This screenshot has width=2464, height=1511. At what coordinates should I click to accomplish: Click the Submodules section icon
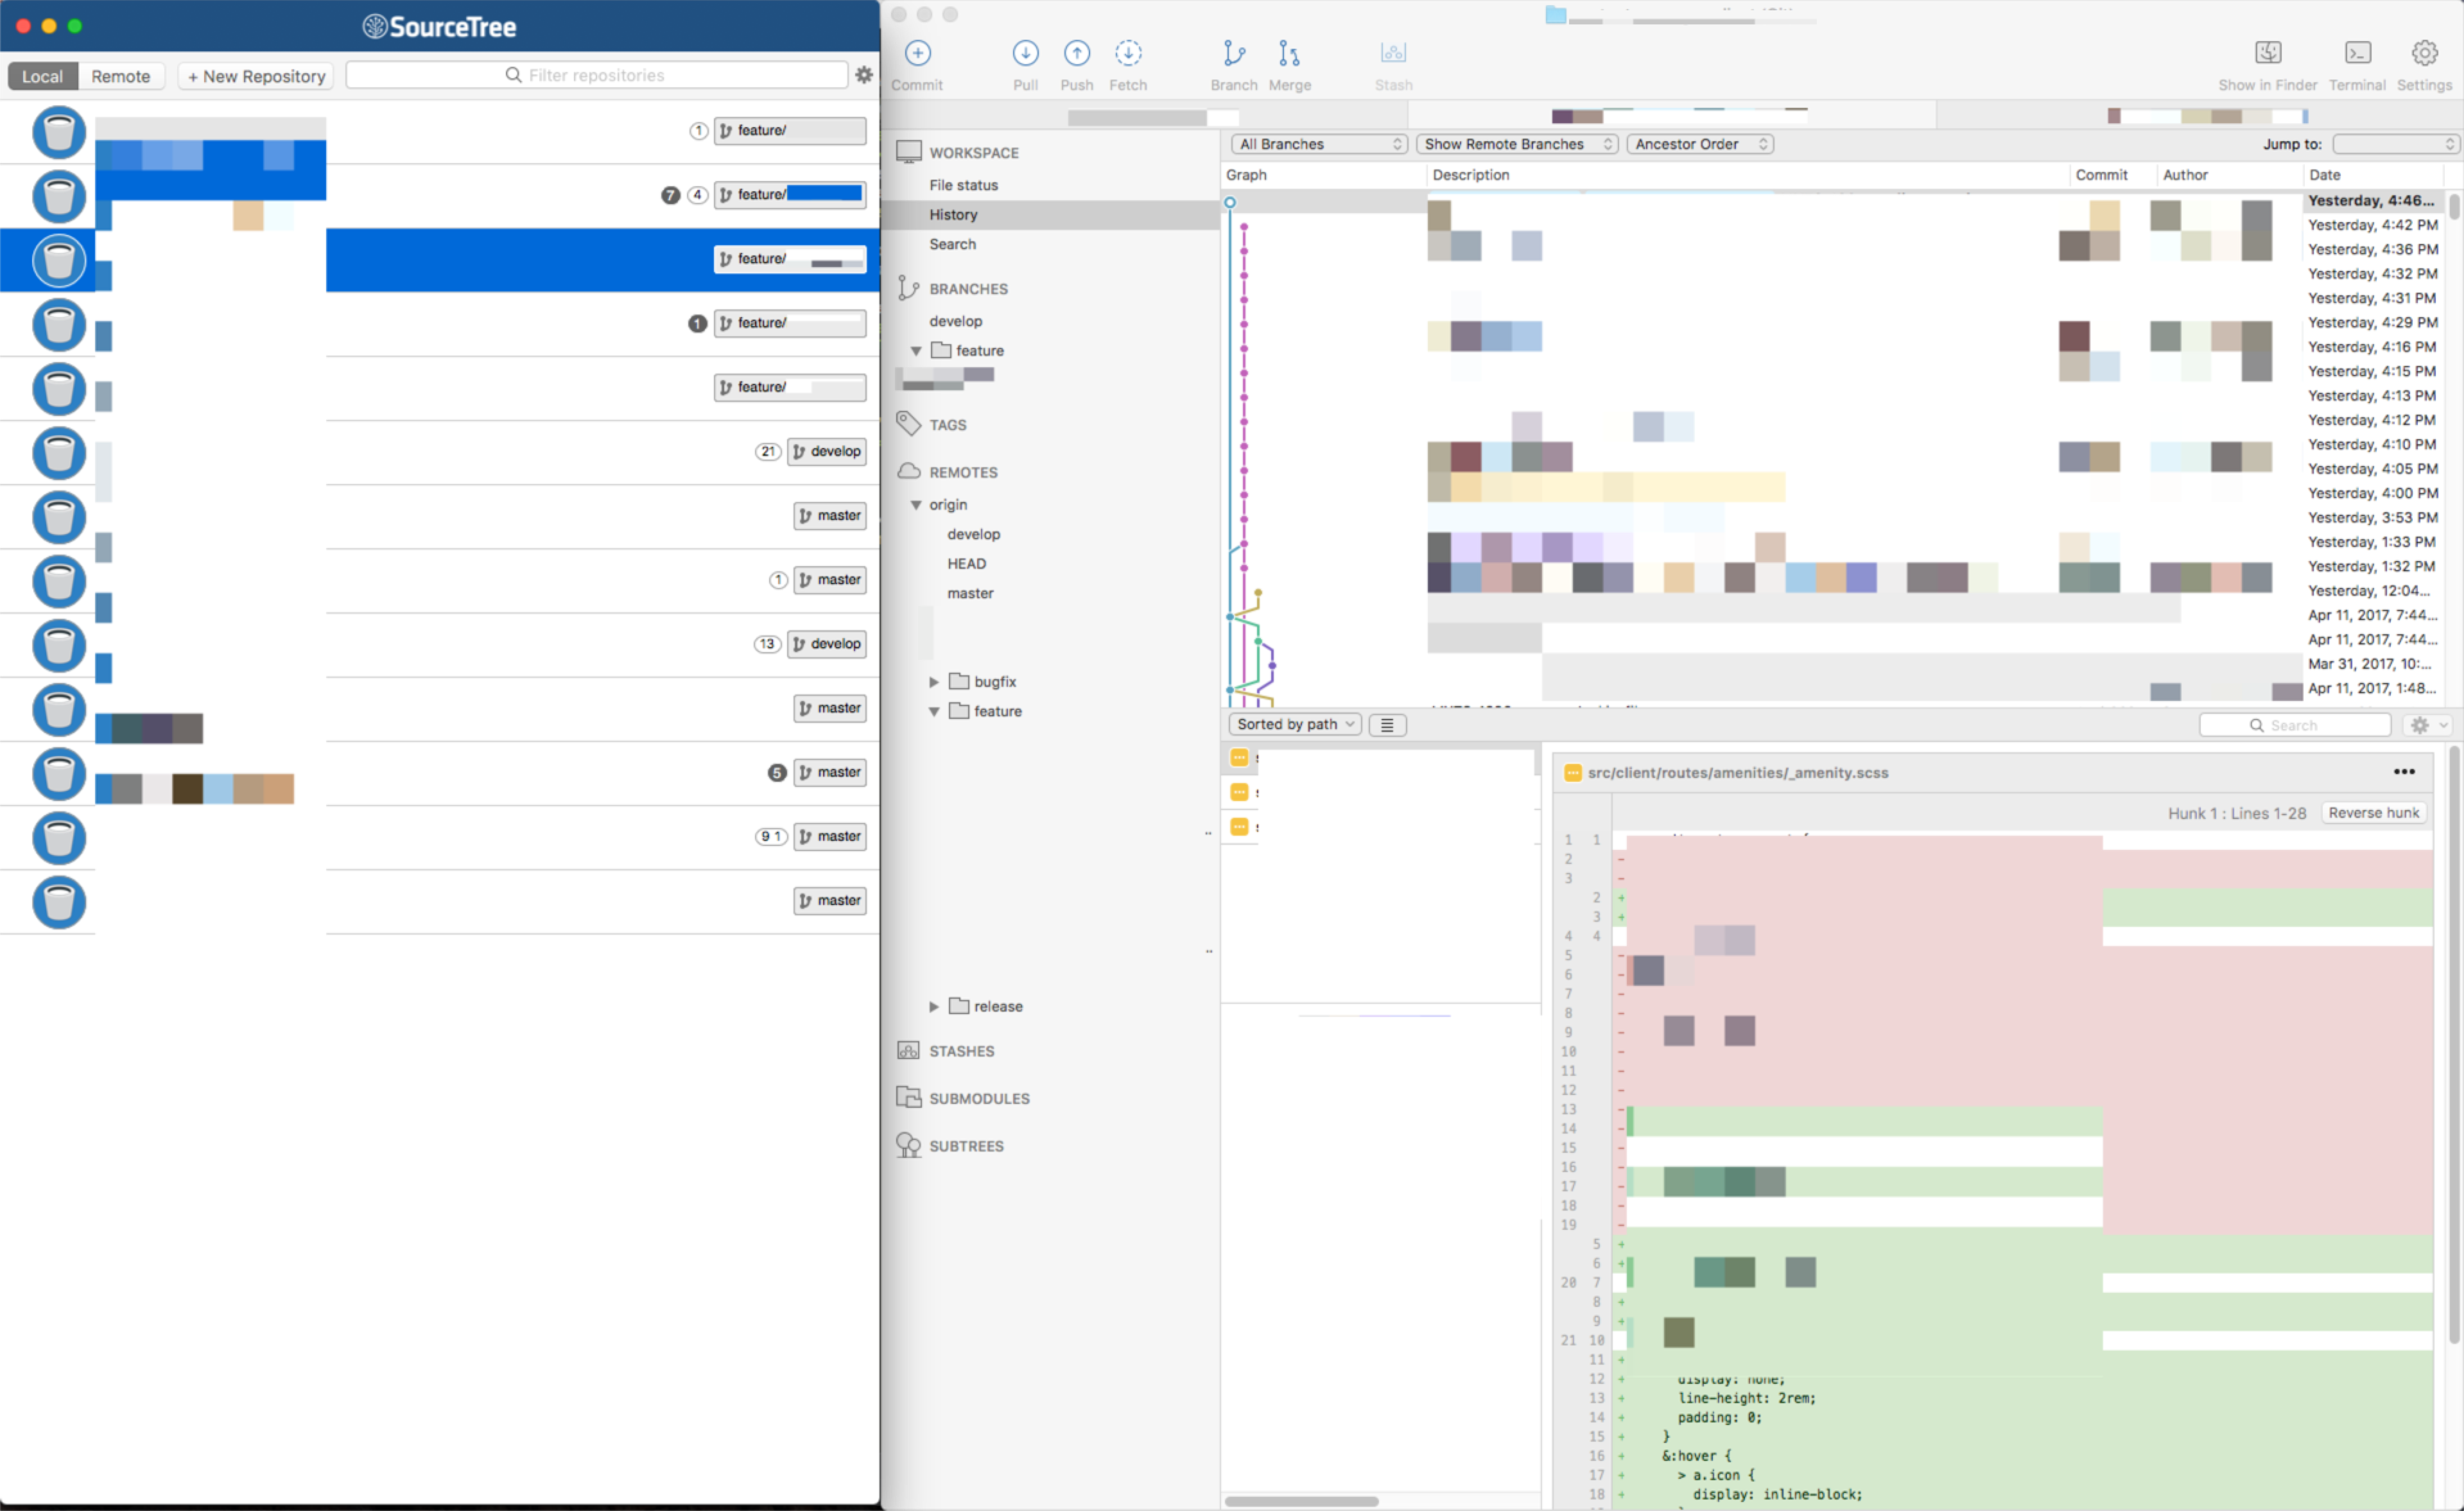point(908,1097)
